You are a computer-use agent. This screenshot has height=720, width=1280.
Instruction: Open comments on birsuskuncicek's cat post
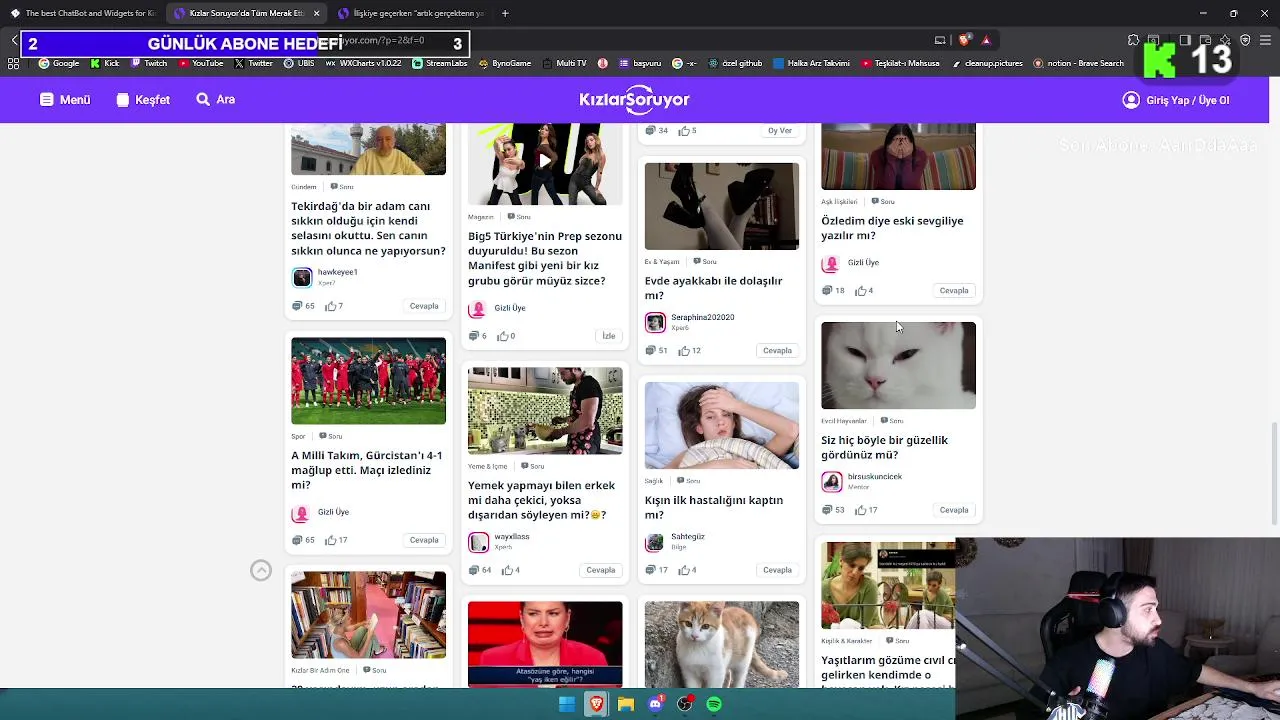[x=833, y=510]
